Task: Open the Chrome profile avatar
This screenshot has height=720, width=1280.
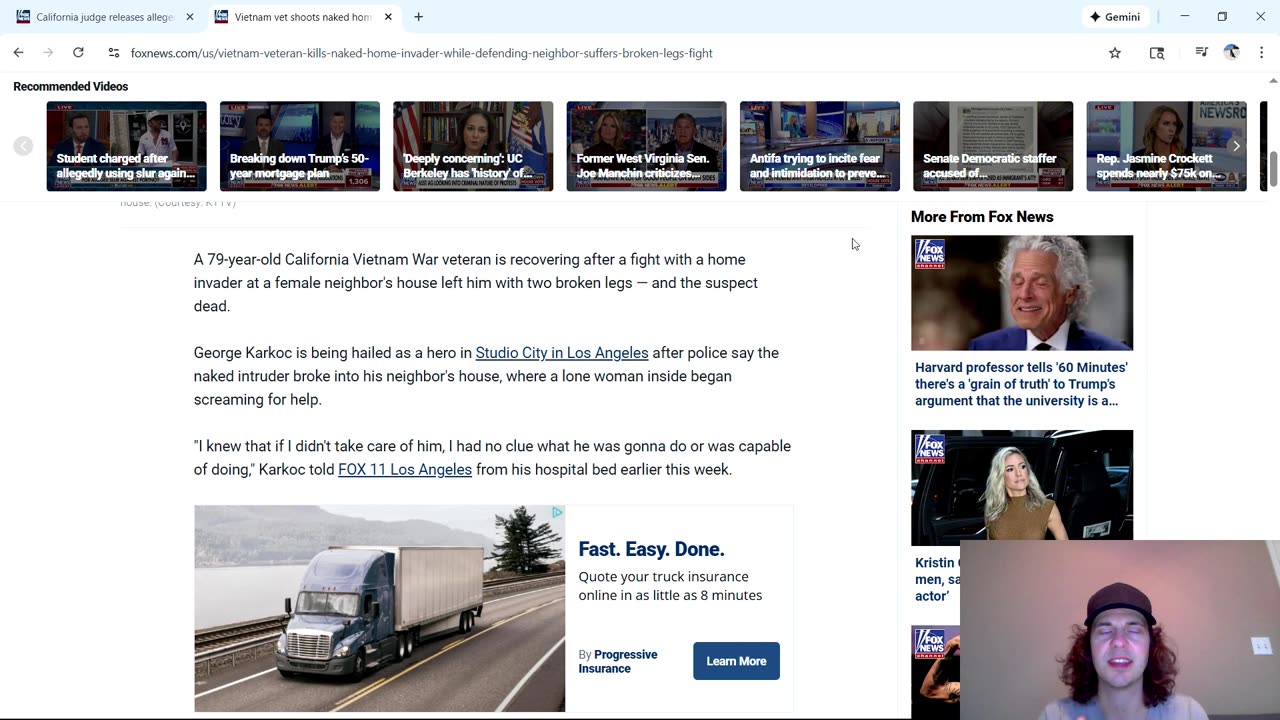Action: 1231,53
